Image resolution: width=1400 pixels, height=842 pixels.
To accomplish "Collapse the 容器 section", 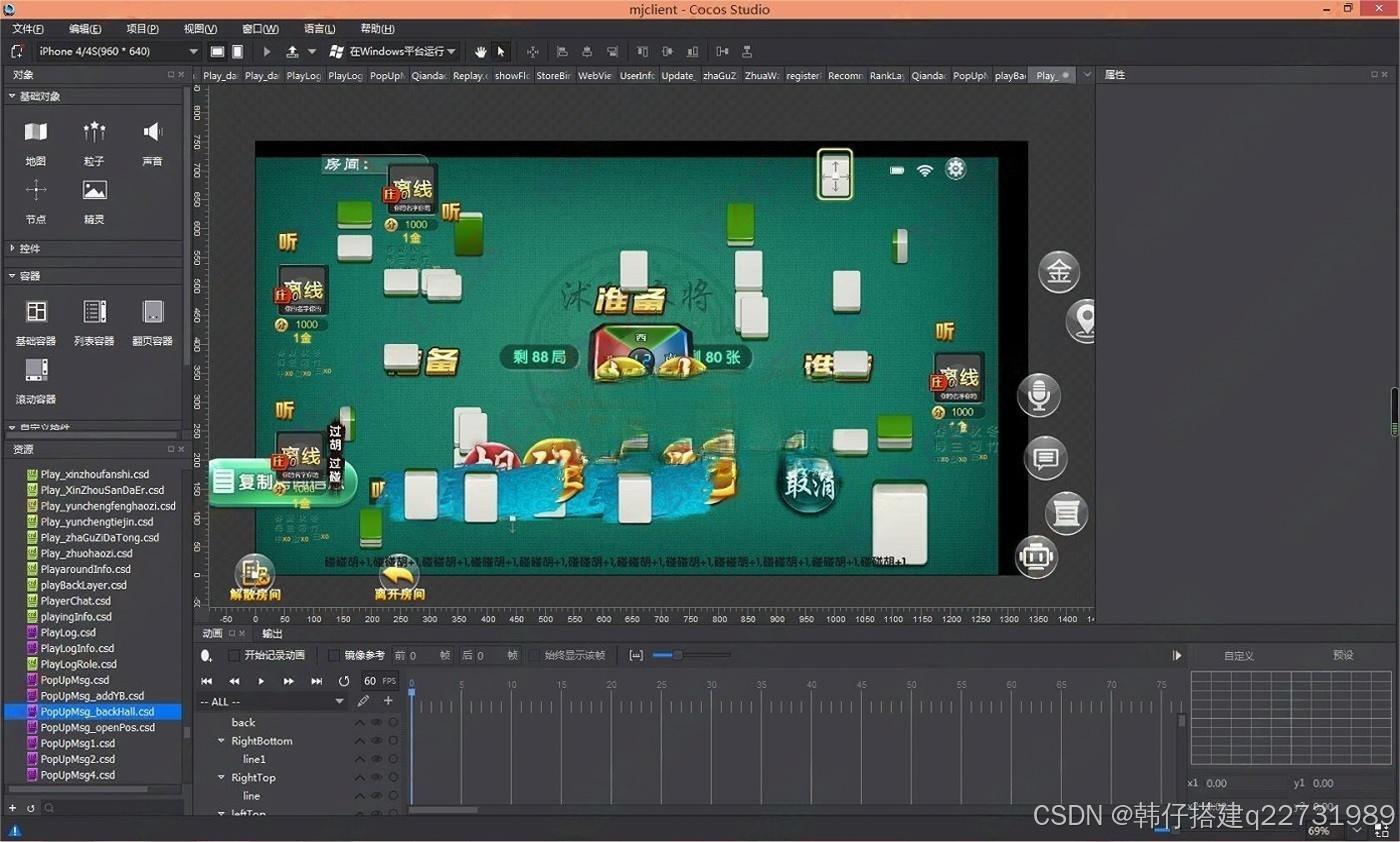I will coord(12,276).
